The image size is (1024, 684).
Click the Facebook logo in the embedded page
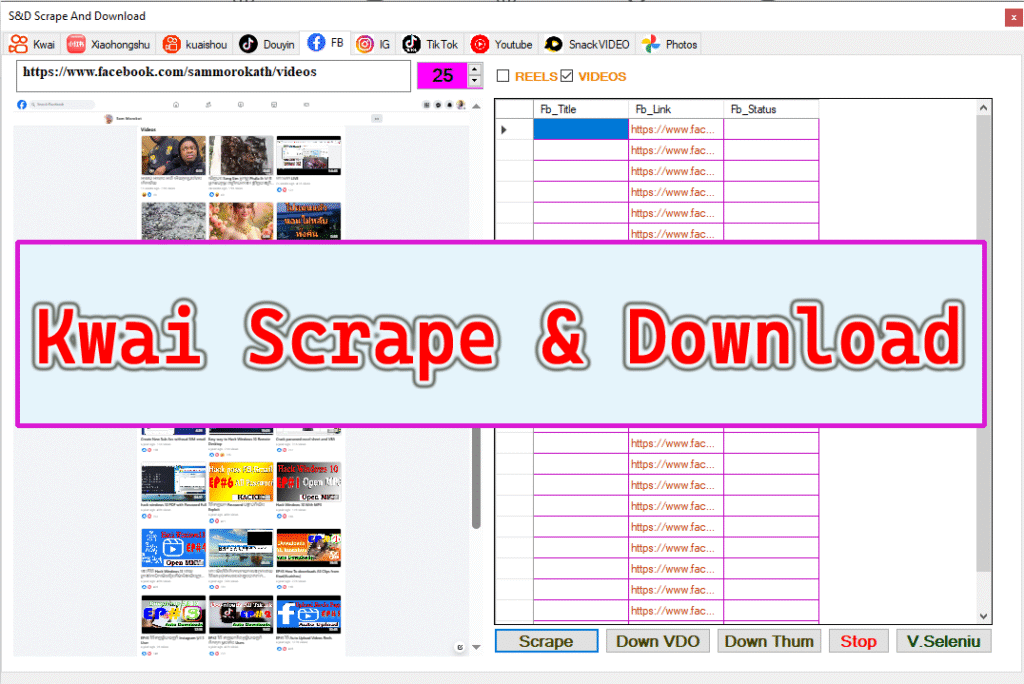[x=22, y=105]
